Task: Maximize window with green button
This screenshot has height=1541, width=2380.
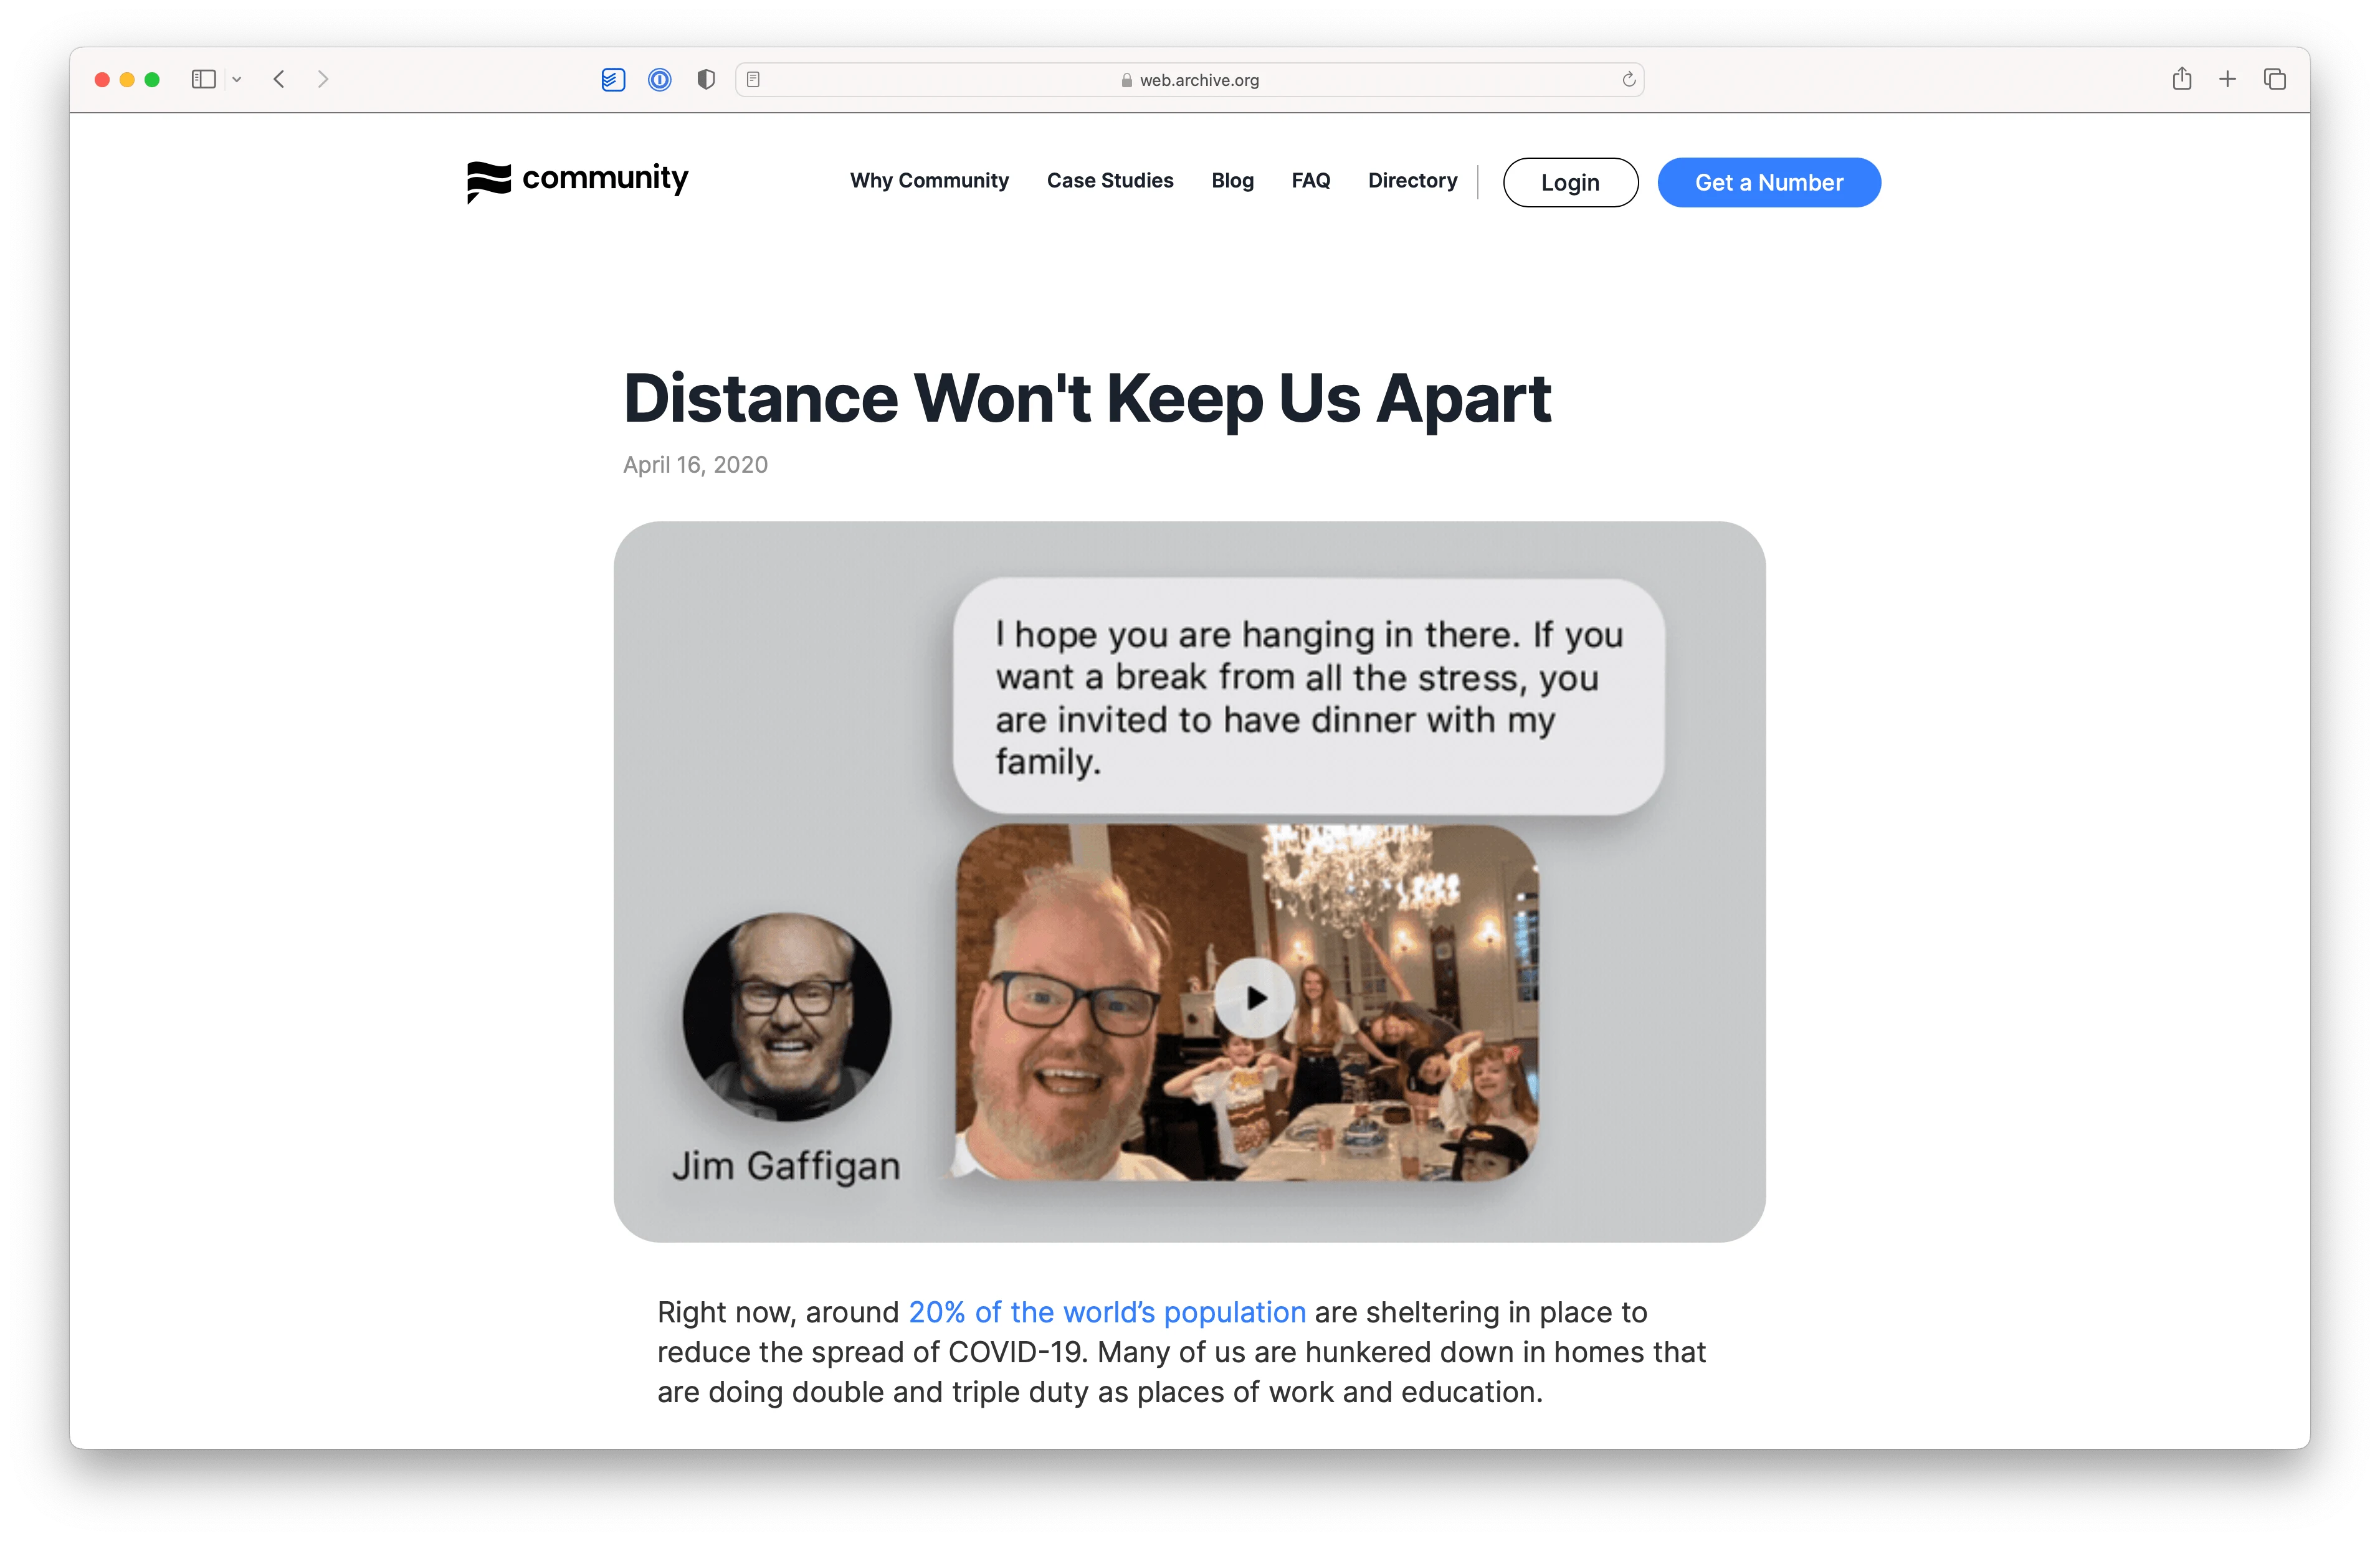Action: pos(152,79)
